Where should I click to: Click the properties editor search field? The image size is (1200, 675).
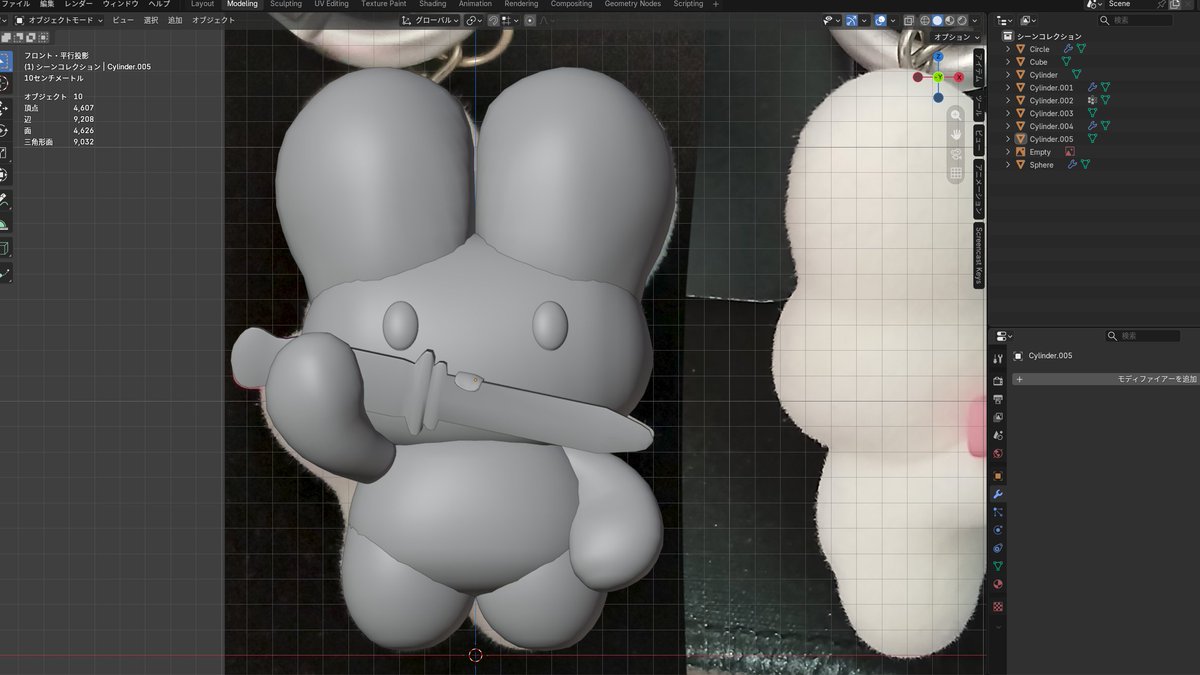click(x=1143, y=336)
